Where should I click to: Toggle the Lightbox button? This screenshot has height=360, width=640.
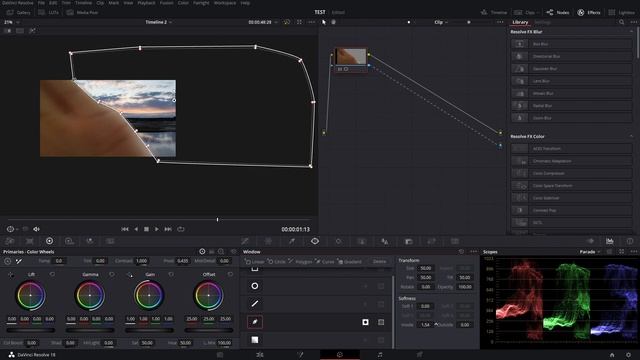pos(621,13)
